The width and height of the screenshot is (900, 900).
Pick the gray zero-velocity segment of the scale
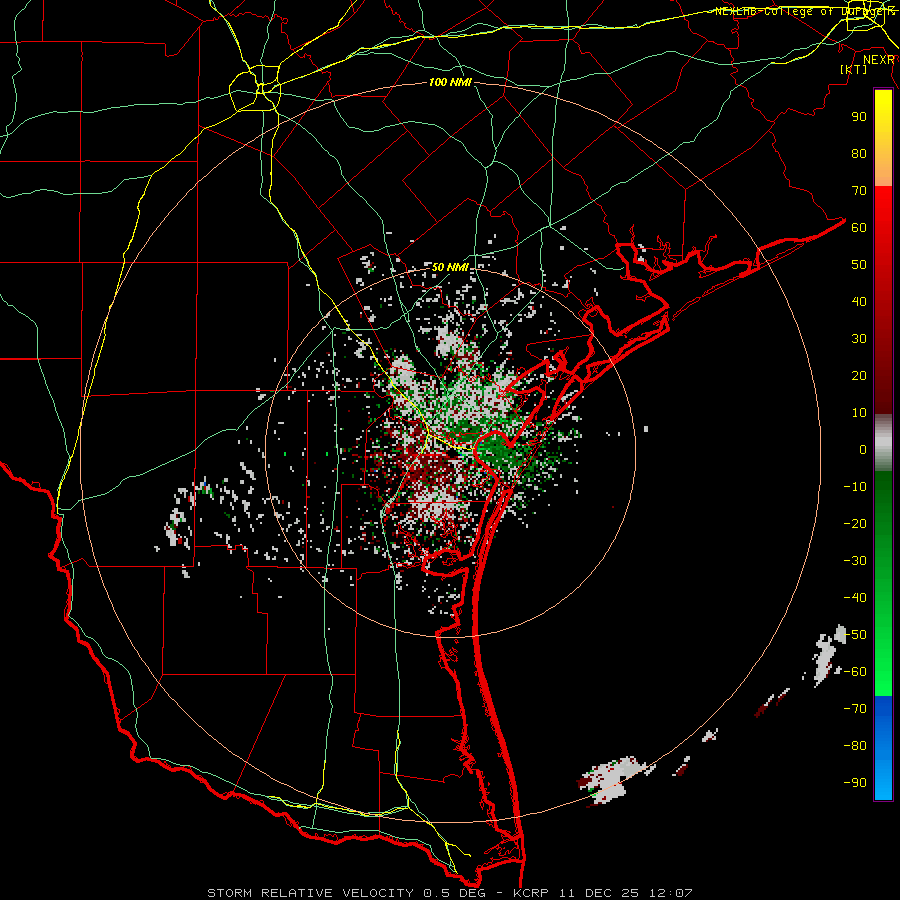[883, 443]
